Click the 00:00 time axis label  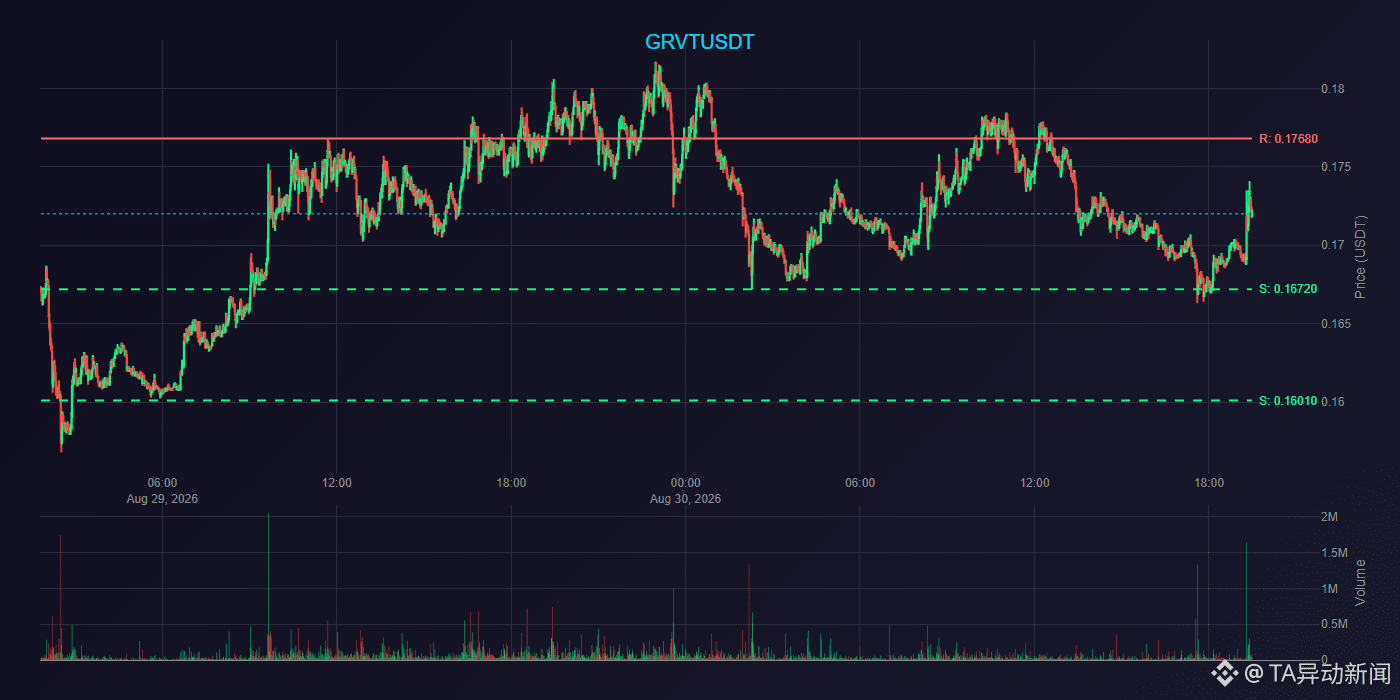point(685,483)
